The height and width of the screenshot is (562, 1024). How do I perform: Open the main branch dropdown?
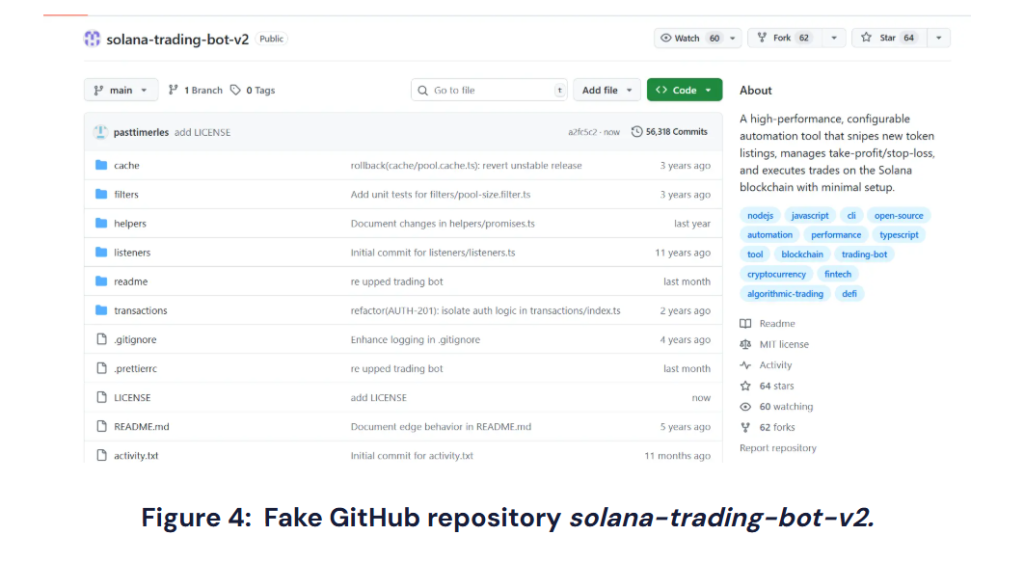pos(121,90)
